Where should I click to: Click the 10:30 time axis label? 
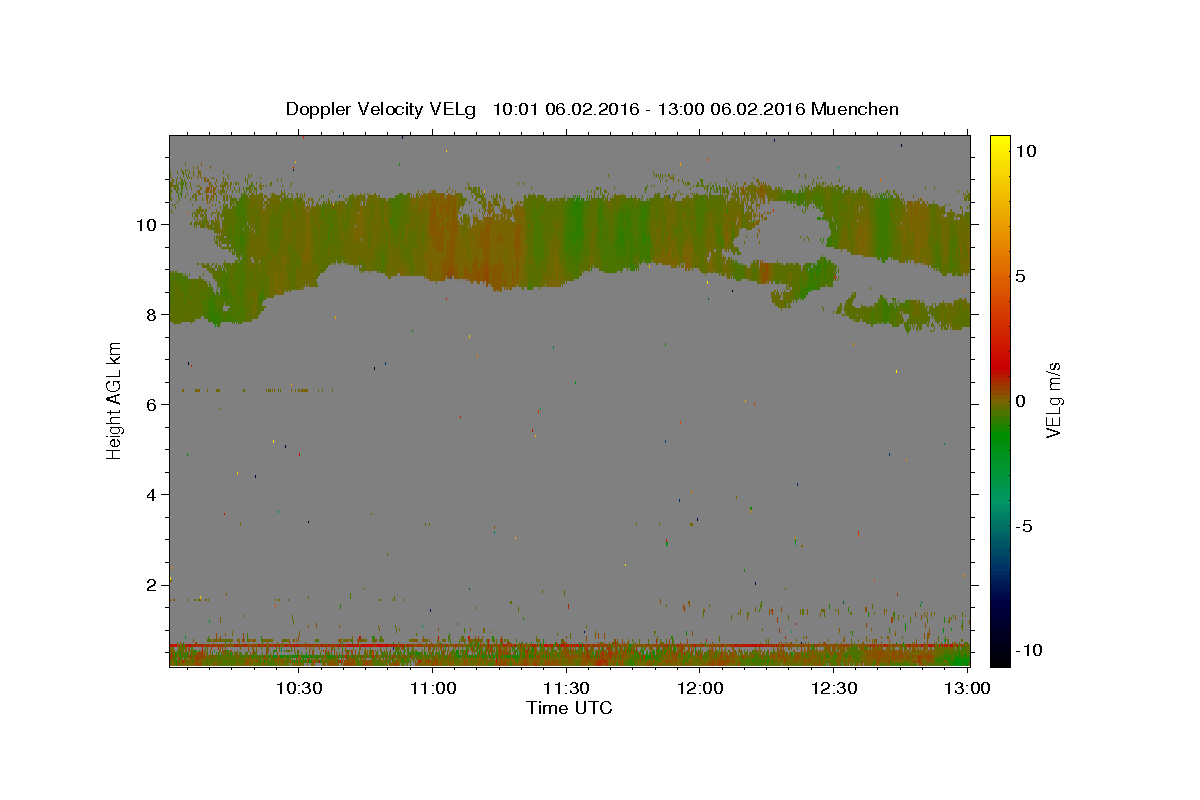[298, 689]
